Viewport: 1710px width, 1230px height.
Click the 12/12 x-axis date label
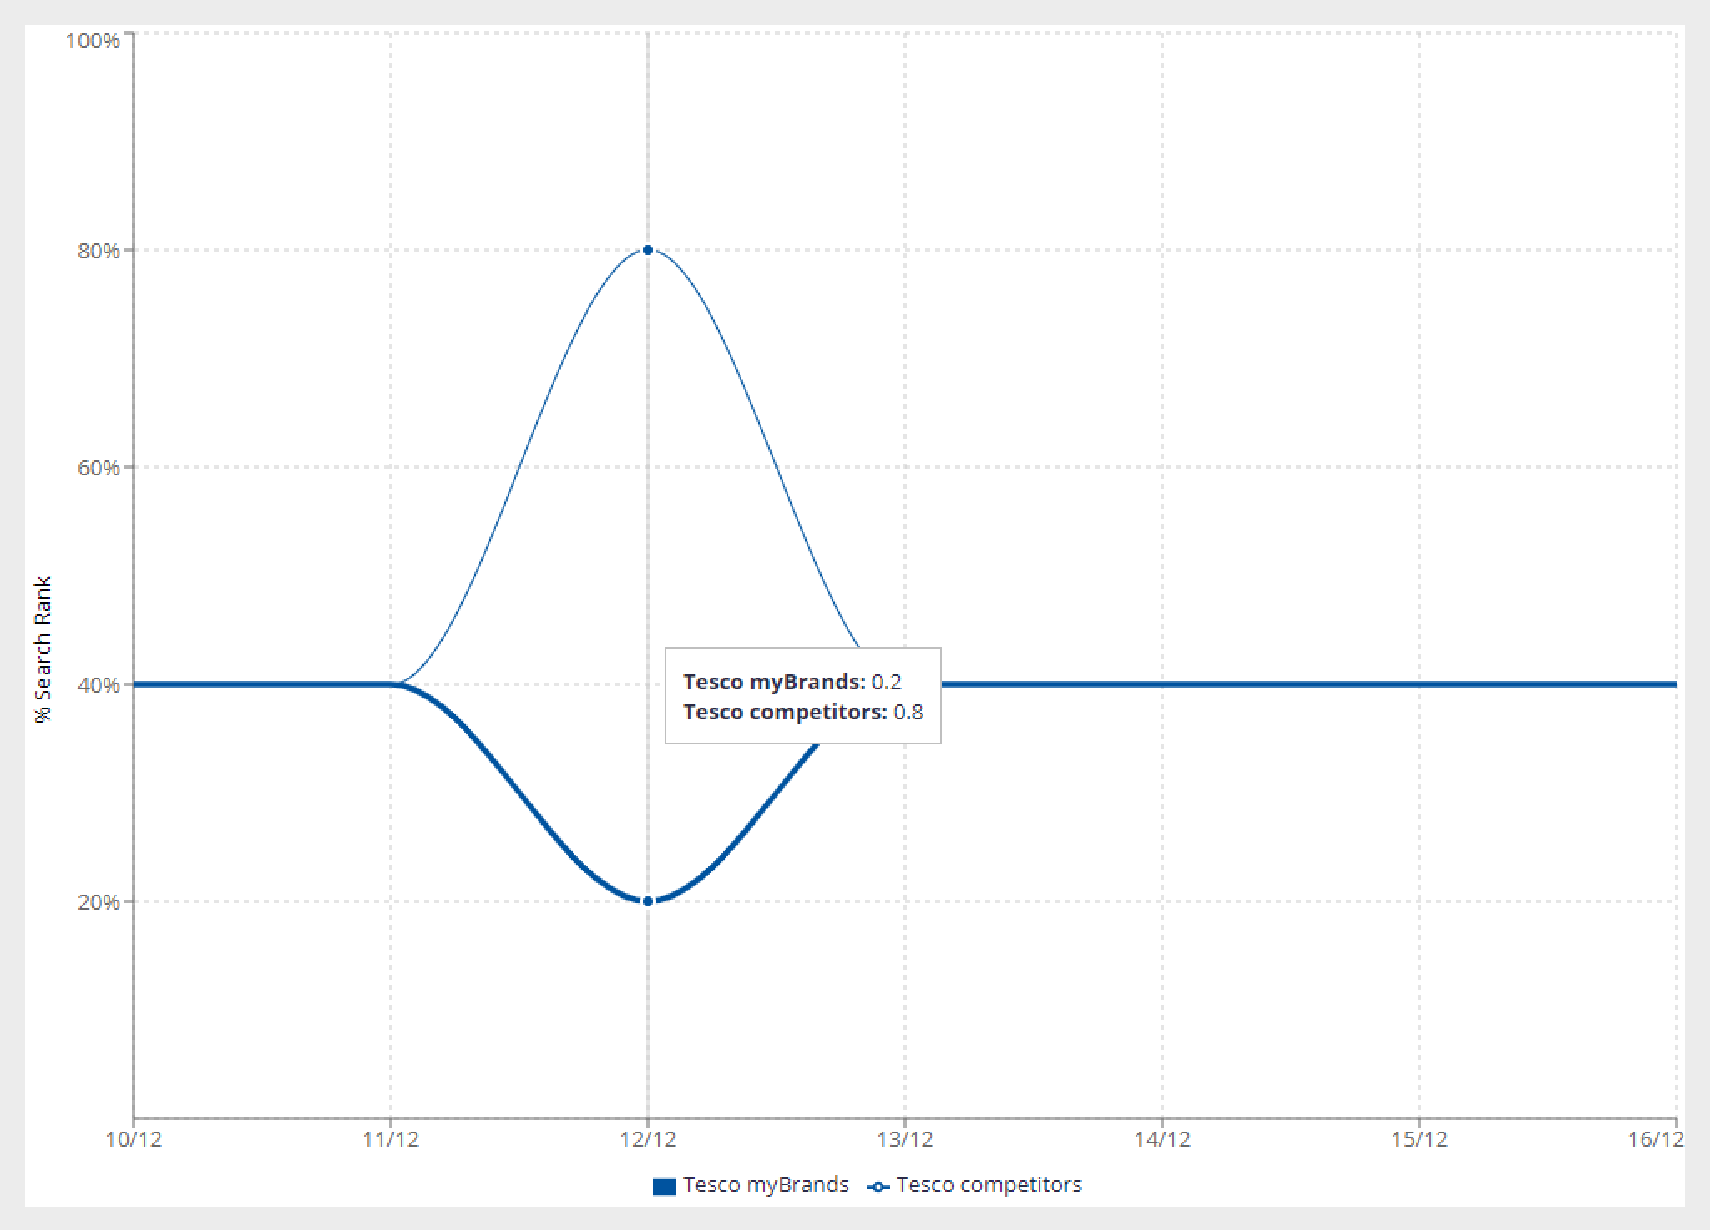point(648,1139)
